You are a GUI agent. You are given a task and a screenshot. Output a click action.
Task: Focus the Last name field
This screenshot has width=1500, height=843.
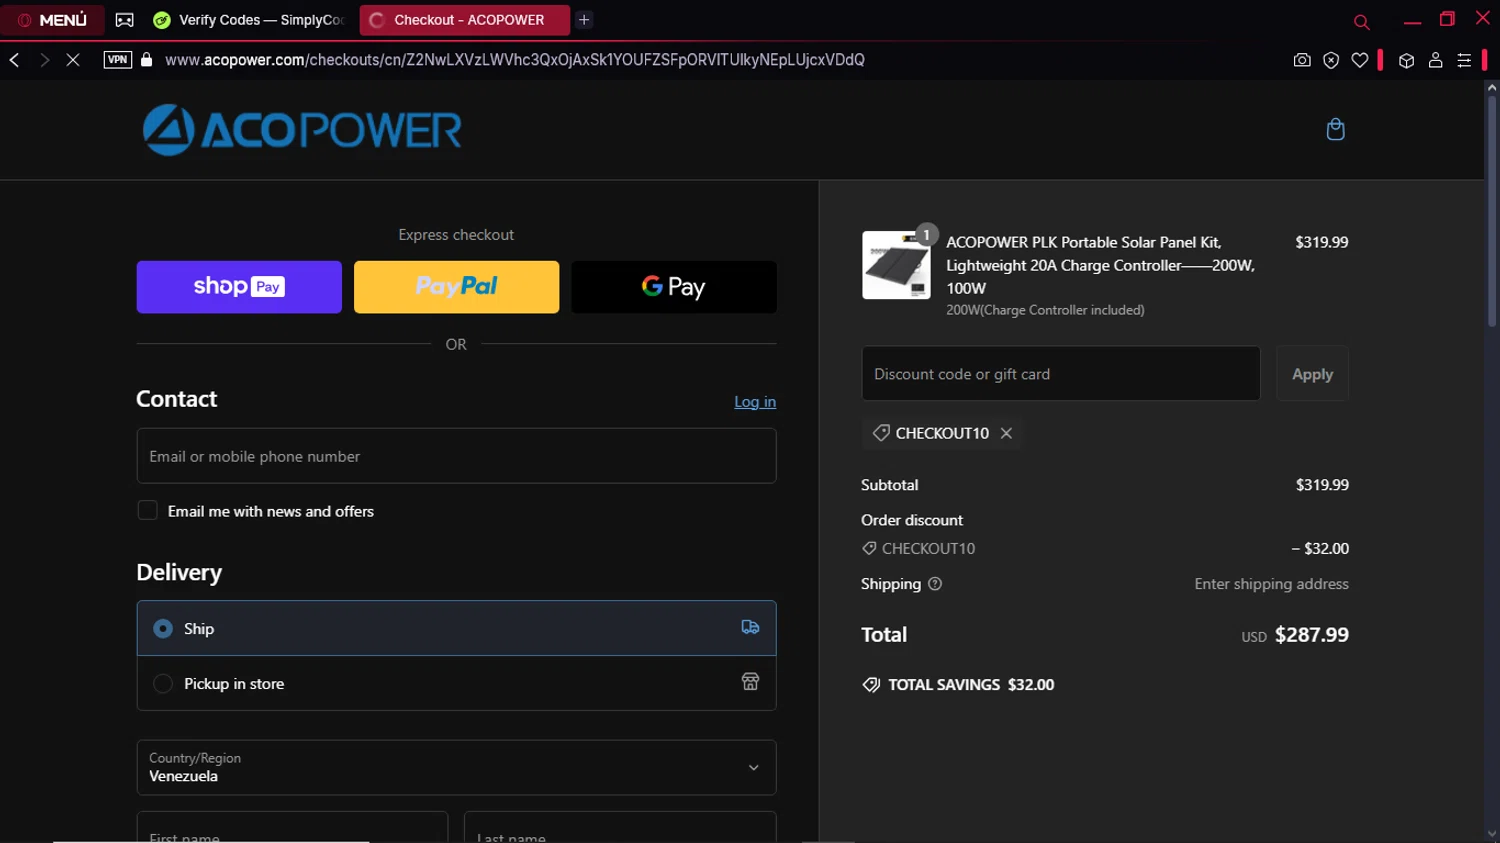[620, 828]
